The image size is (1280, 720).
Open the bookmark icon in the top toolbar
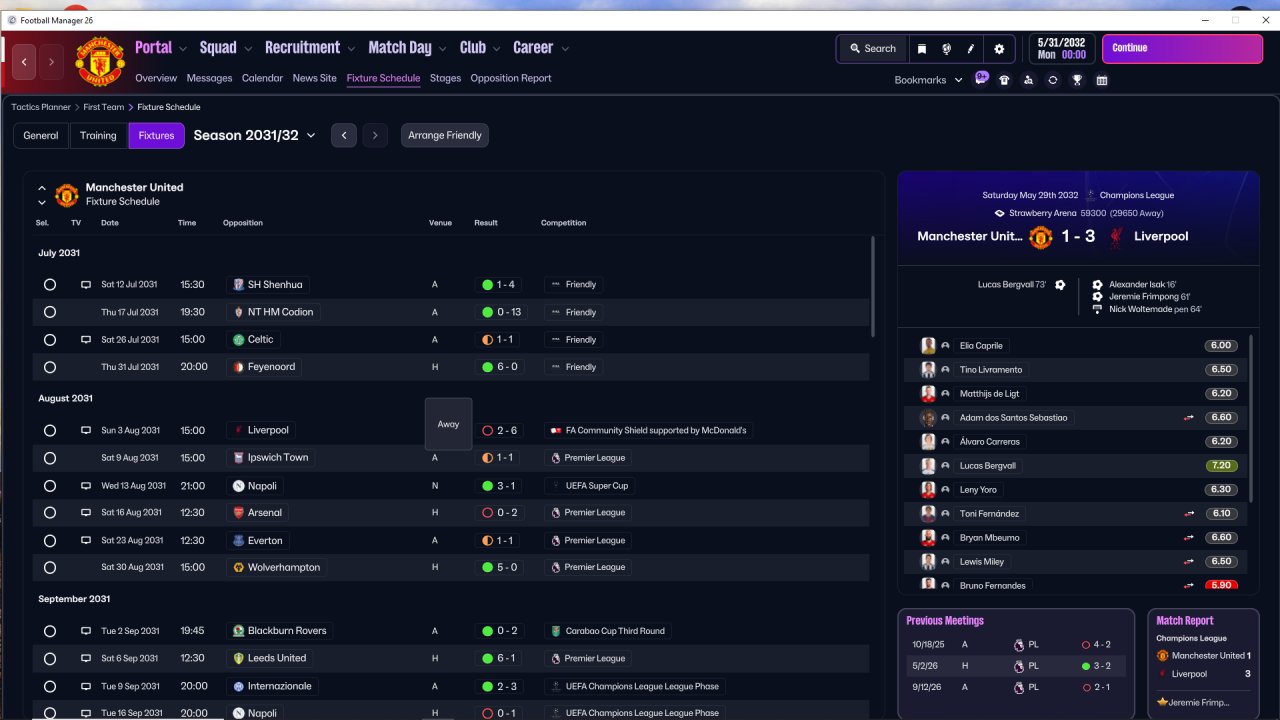click(x=922, y=48)
